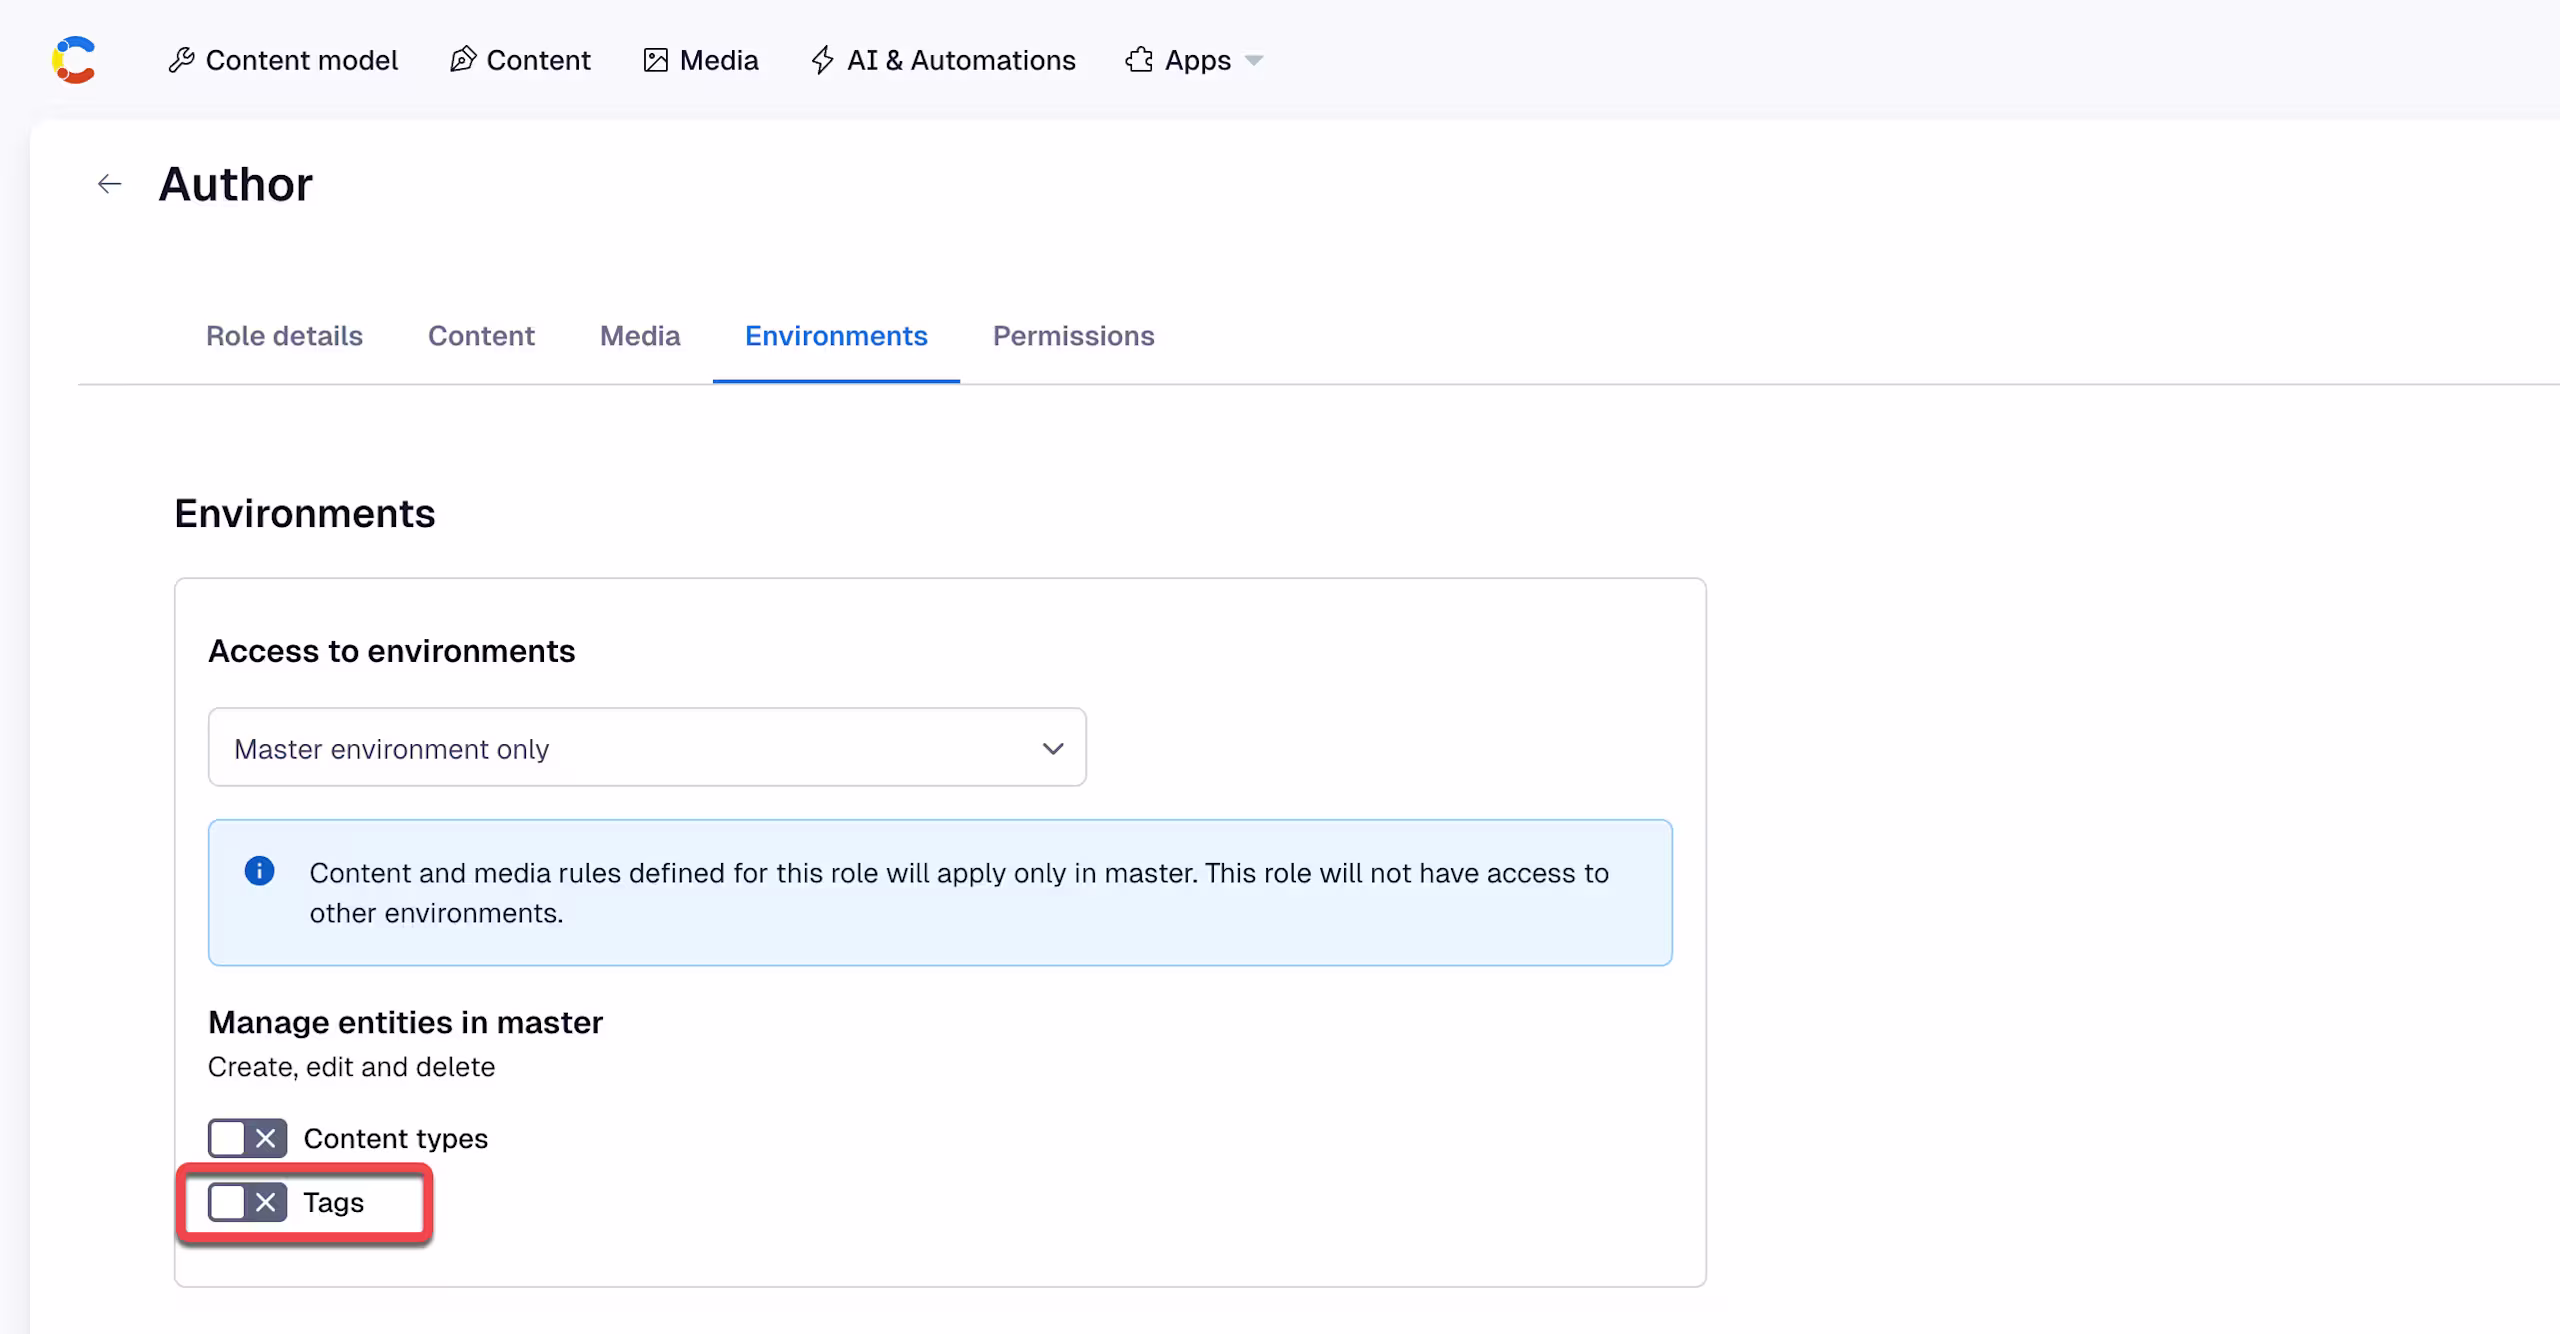Click the Contentful logo icon

coord(74,60)
